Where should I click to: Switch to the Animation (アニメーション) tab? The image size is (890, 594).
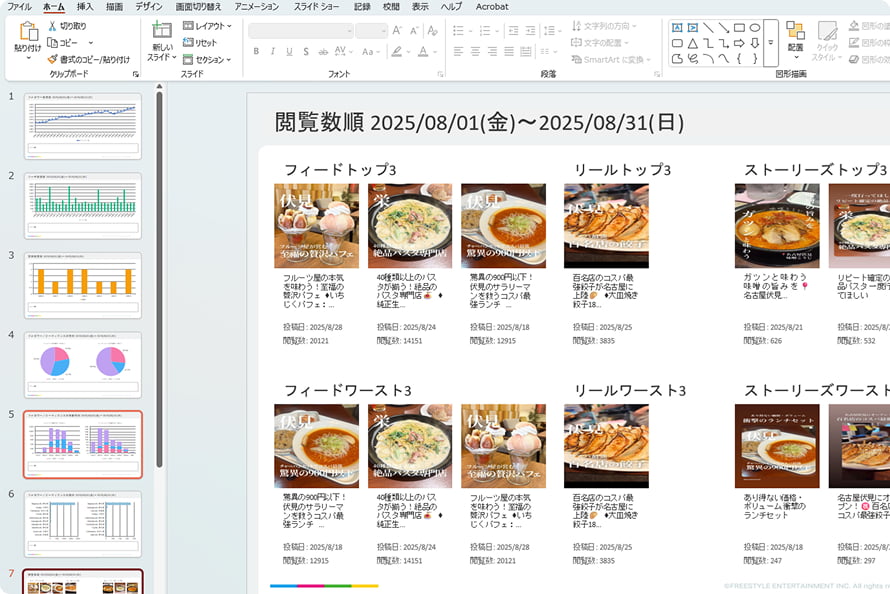pyautogui.click(x=257, y=6)
